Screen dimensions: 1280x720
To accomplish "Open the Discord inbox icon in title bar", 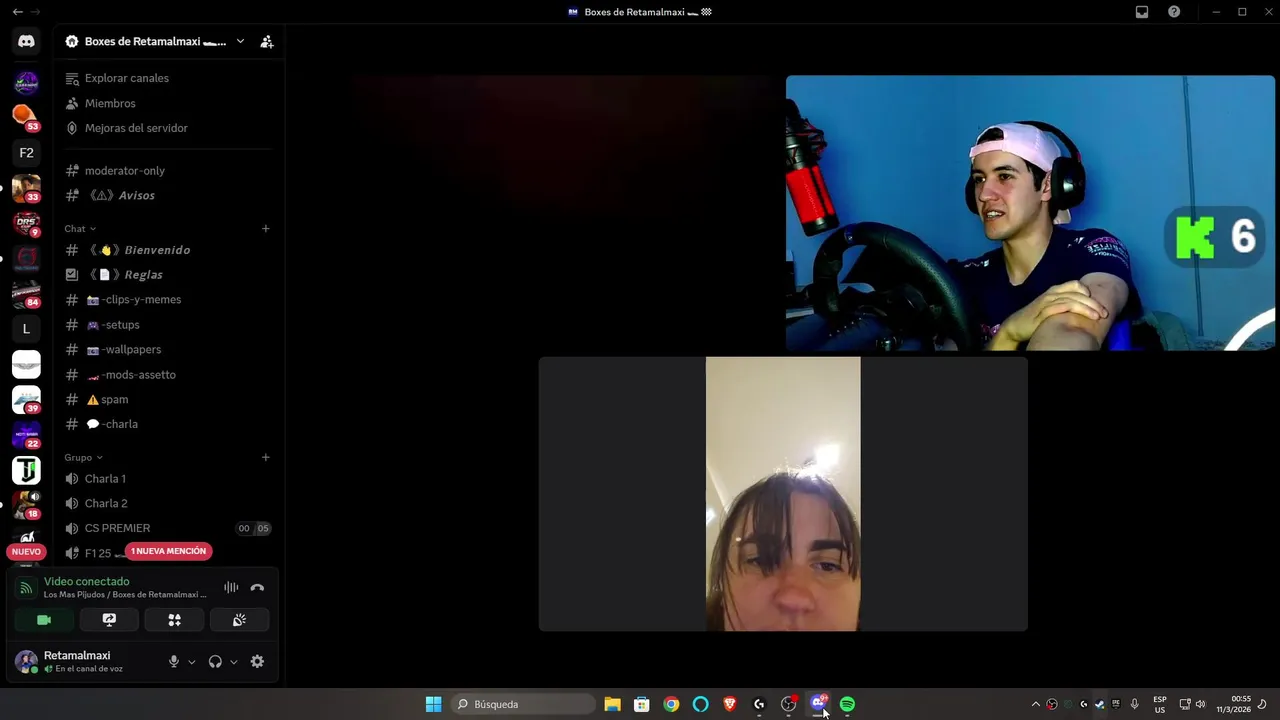I will click(x=1142, y=12).
